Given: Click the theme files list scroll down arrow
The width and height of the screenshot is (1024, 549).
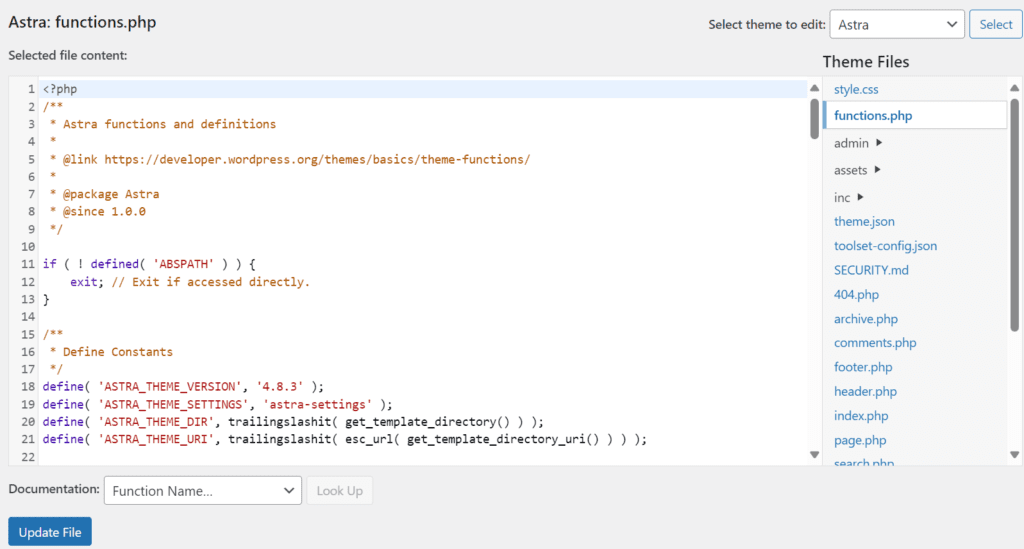Looking at the screenshot, I should pyautogui.click(x=1014, y=454).
